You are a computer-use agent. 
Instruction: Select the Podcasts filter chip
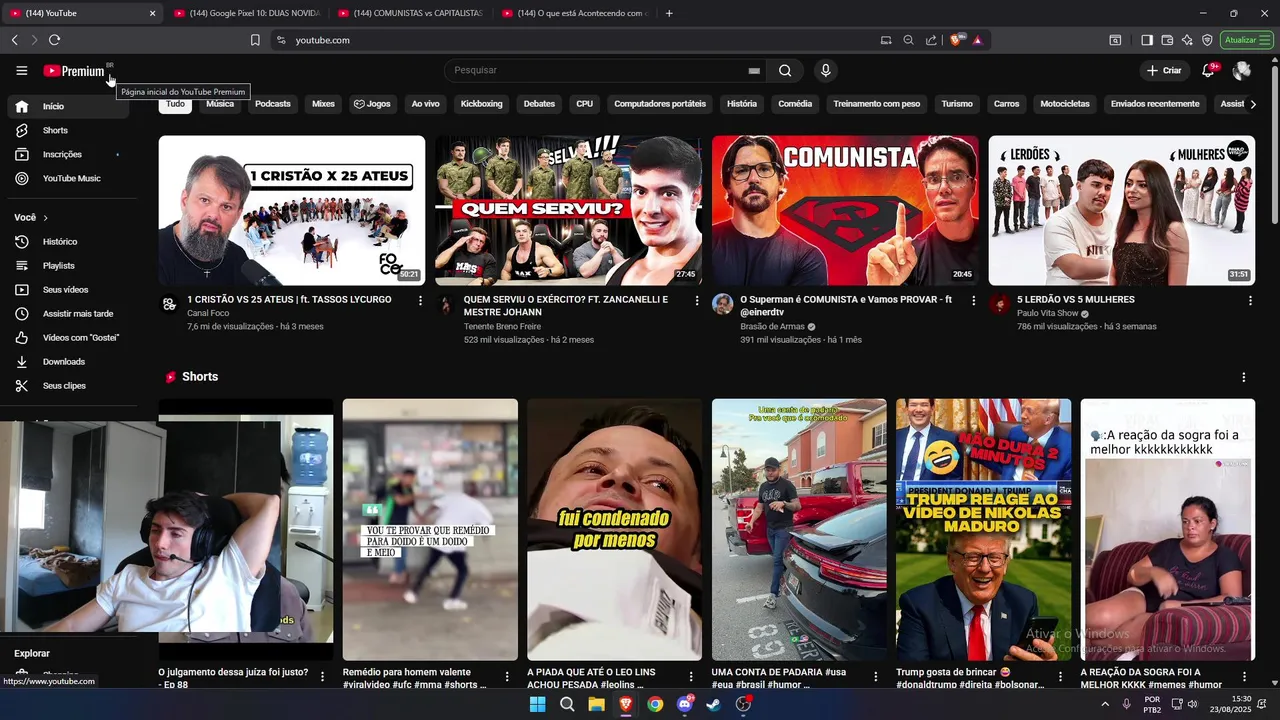273,104
